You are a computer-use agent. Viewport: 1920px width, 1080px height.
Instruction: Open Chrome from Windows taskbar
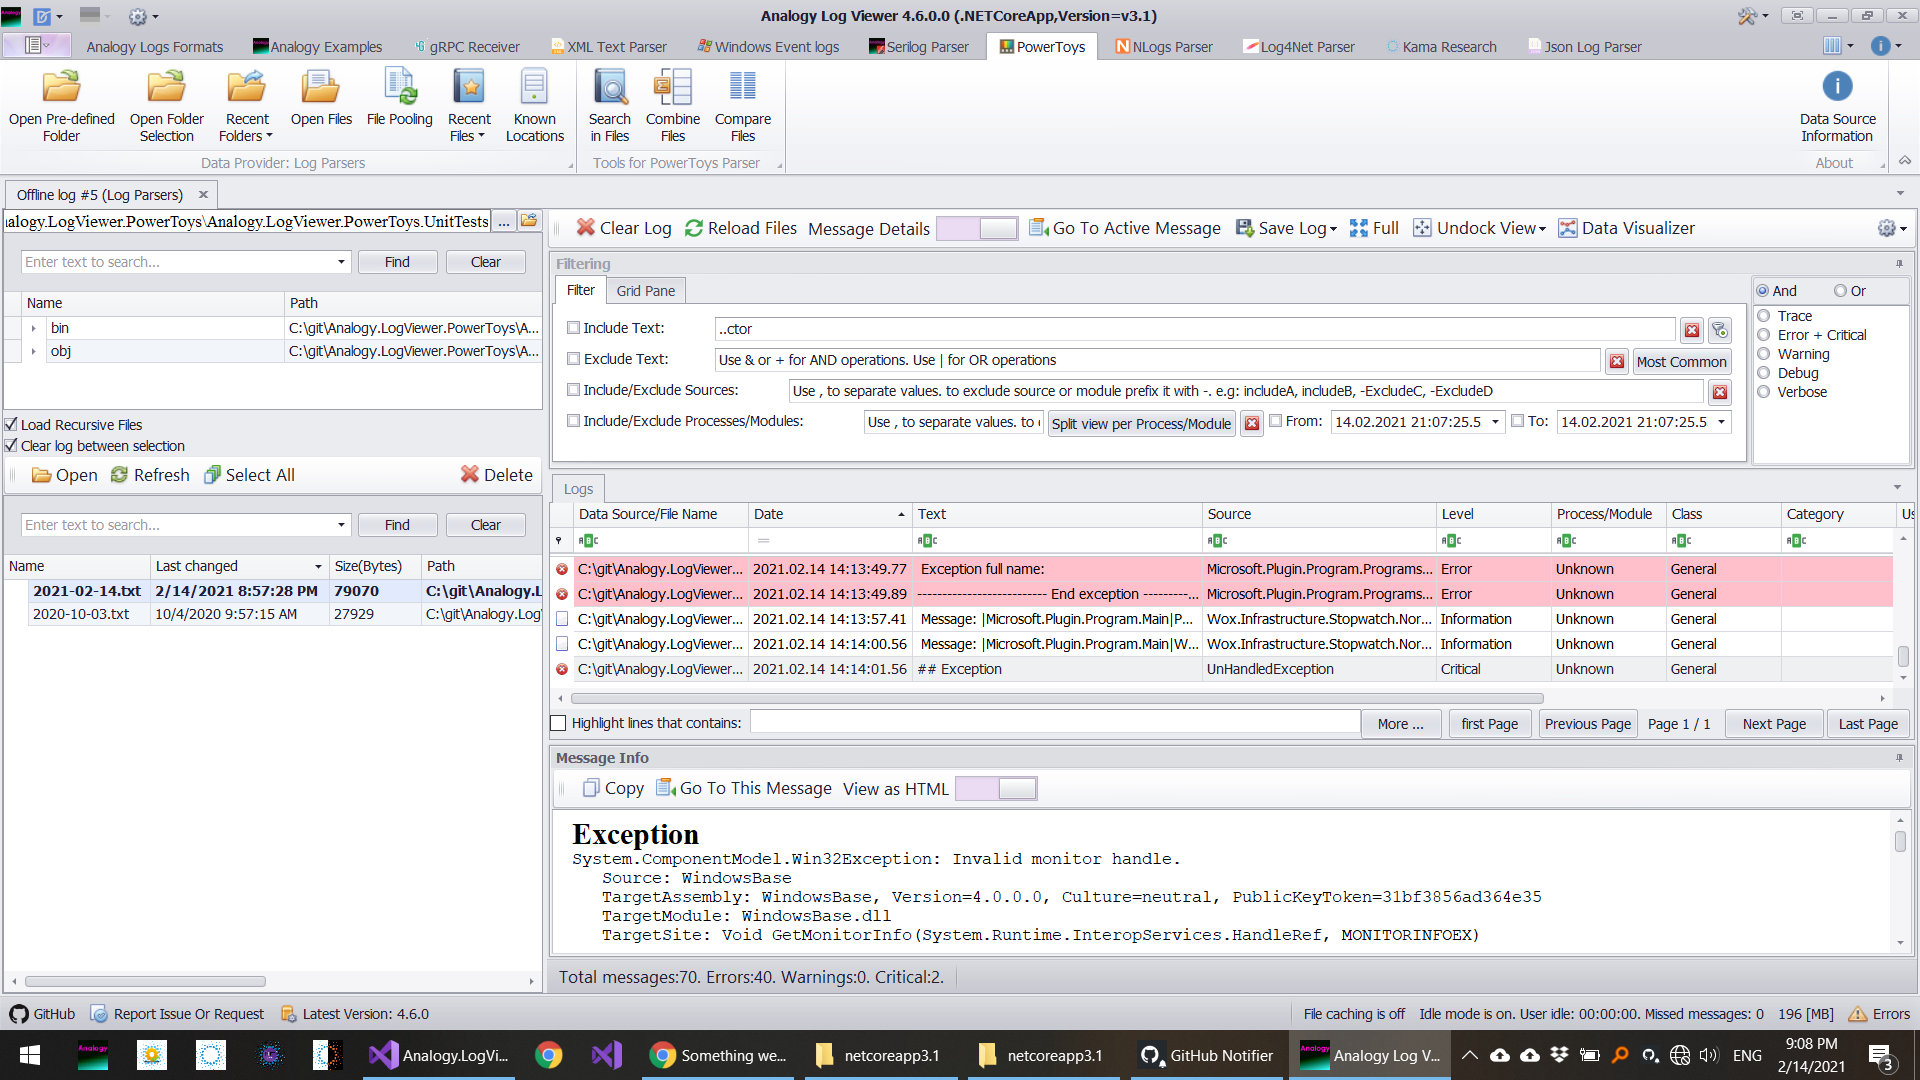click(x=549, y=1055)
